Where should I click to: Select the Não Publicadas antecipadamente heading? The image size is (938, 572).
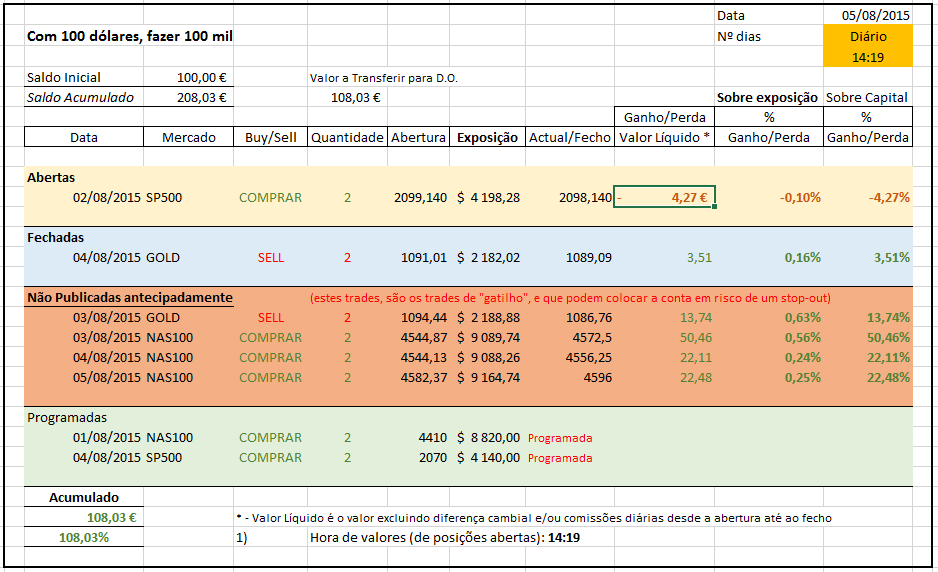pyautogui.click(x=130, y=298)
